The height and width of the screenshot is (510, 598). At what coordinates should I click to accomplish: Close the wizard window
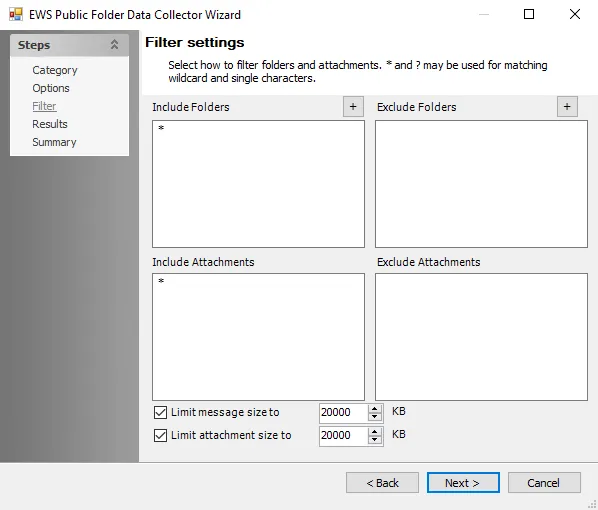(x=575, y=14)
